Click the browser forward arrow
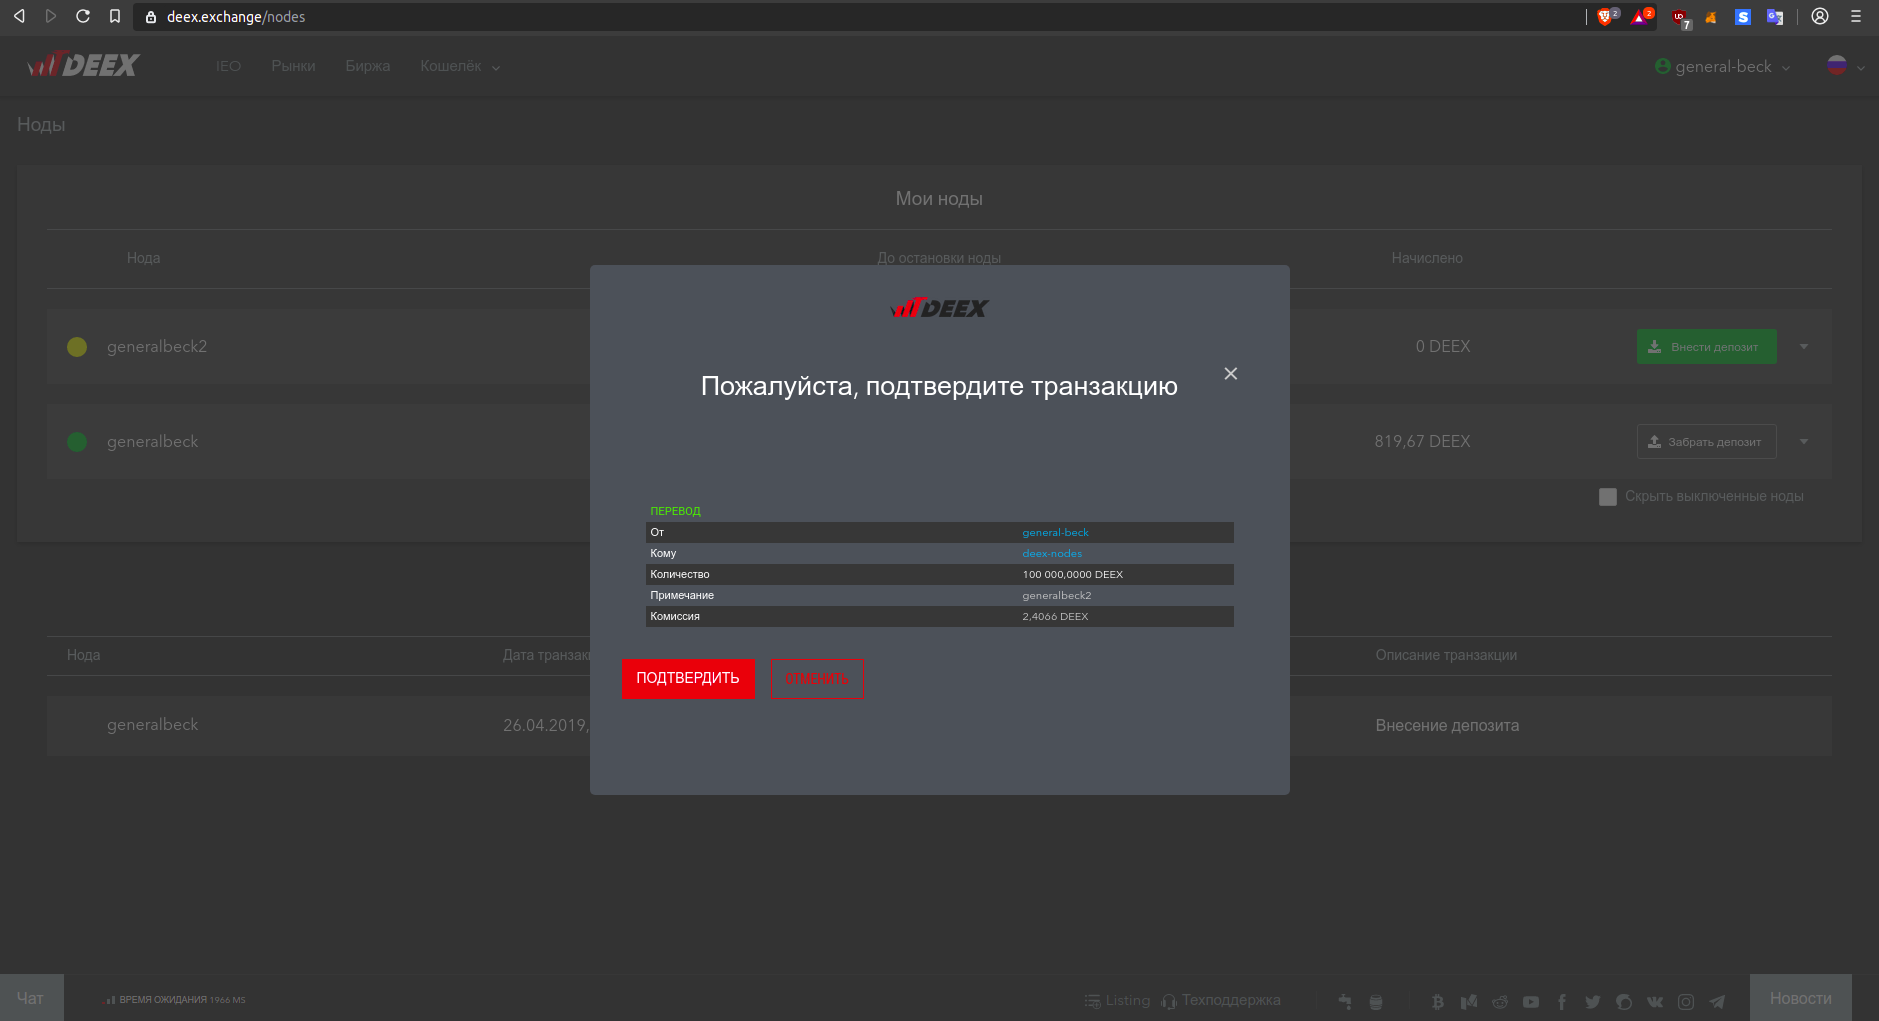Screen dimensions: 1879x1021 [x=51, y=16]
